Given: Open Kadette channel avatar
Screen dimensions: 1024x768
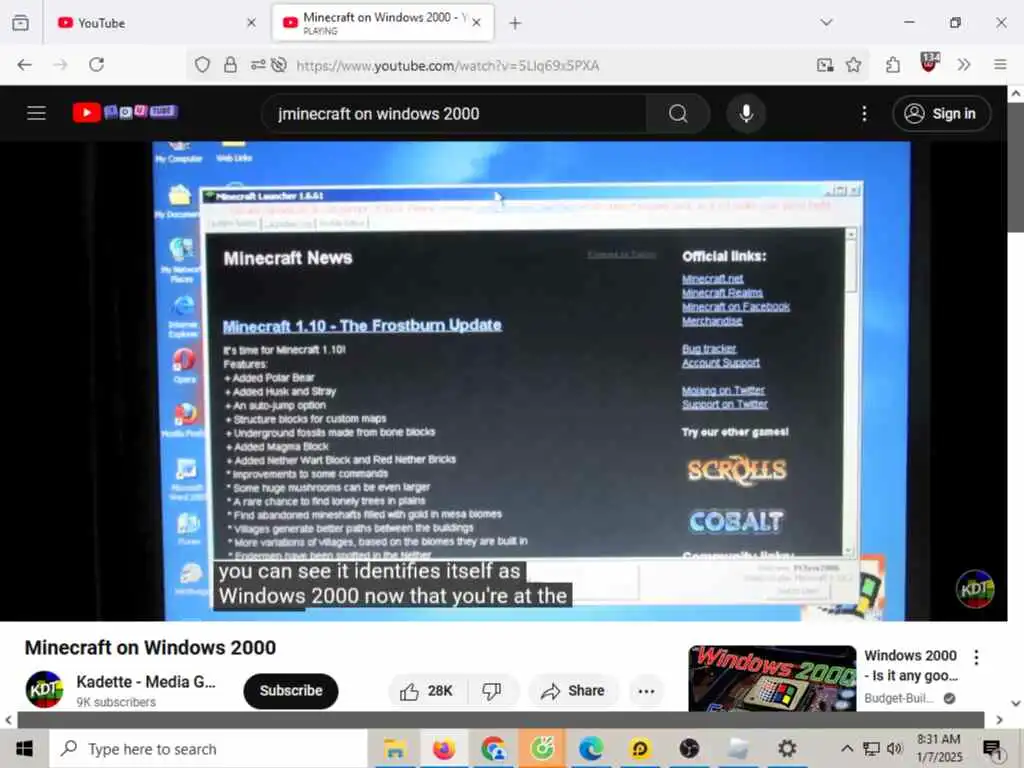Looking at the screenshot, I should click(44, 690).
